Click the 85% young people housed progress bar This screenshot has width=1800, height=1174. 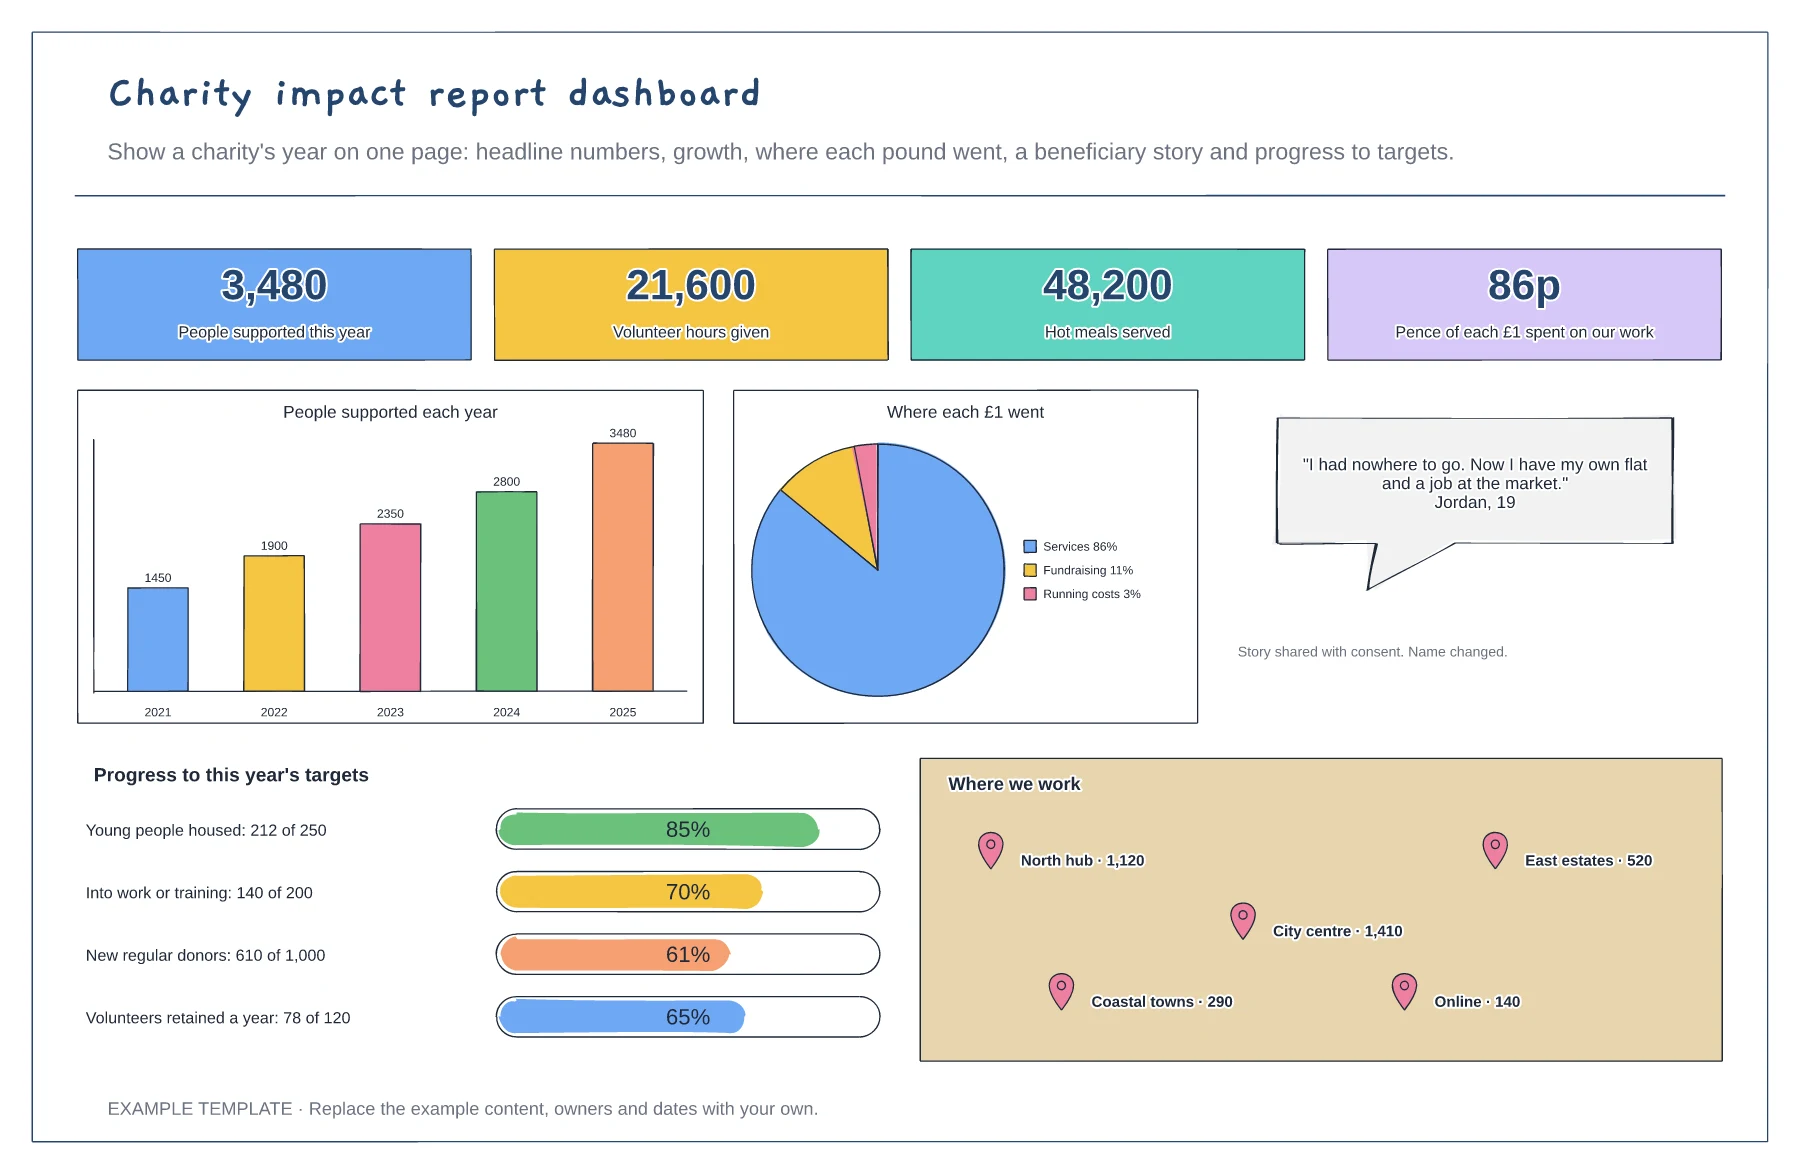click(688, 829)
